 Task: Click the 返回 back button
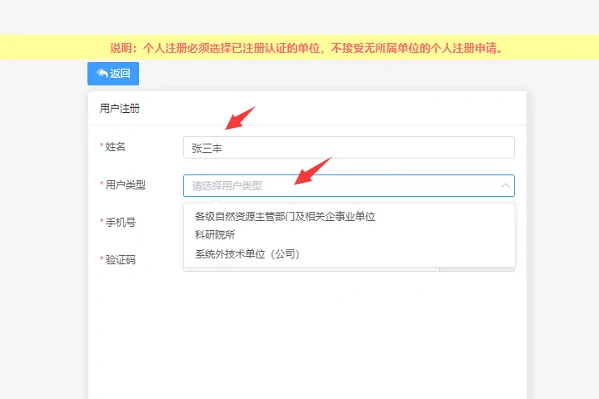(113, 73)
